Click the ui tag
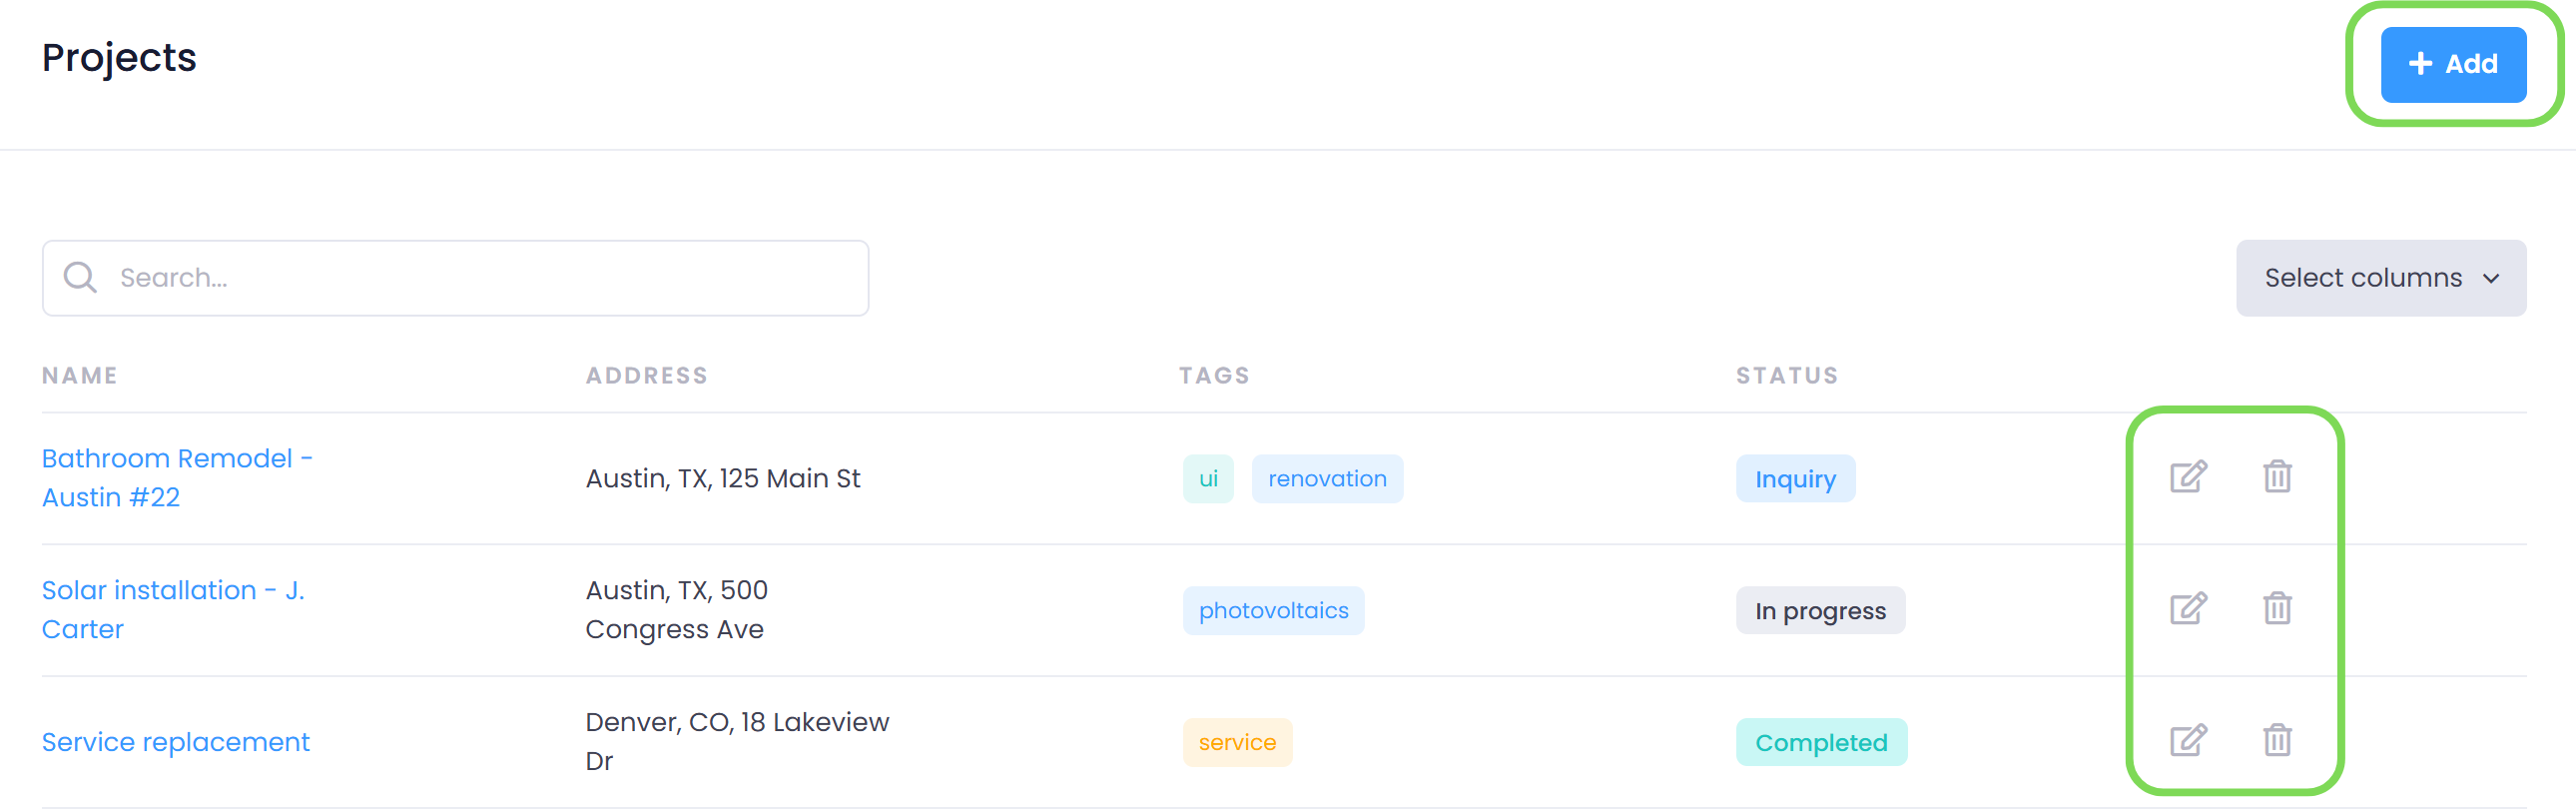Viewport: 2576px width, 811px height. (x=1208, y=479)
